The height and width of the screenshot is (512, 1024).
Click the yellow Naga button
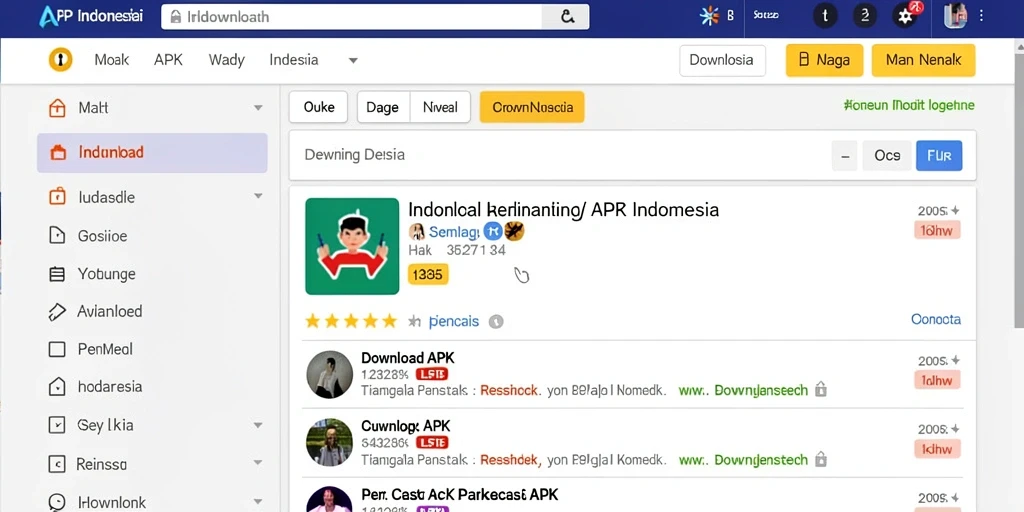point(824,61)
